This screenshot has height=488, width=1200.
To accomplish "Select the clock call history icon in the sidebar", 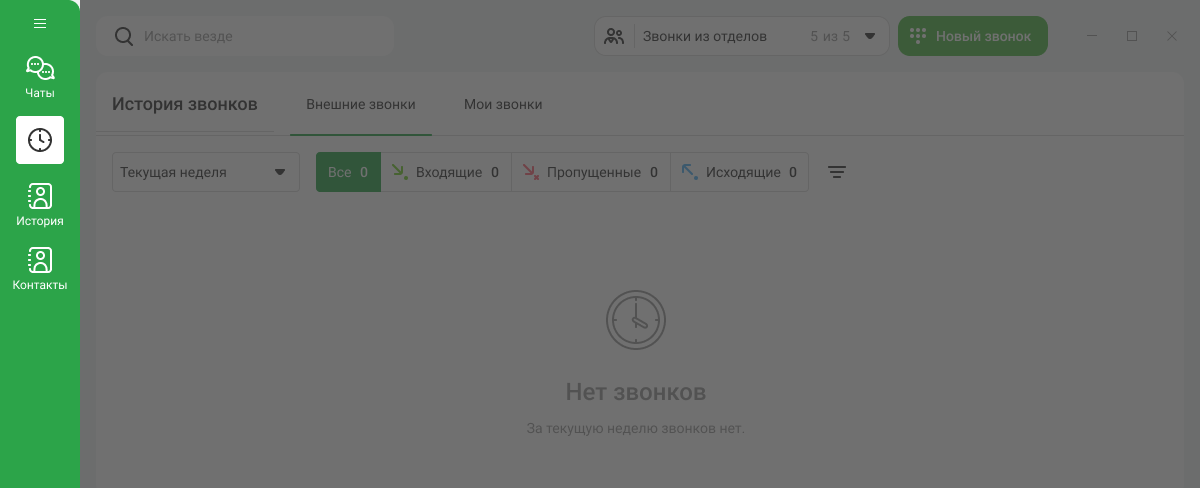I will (x=40, y=140).
